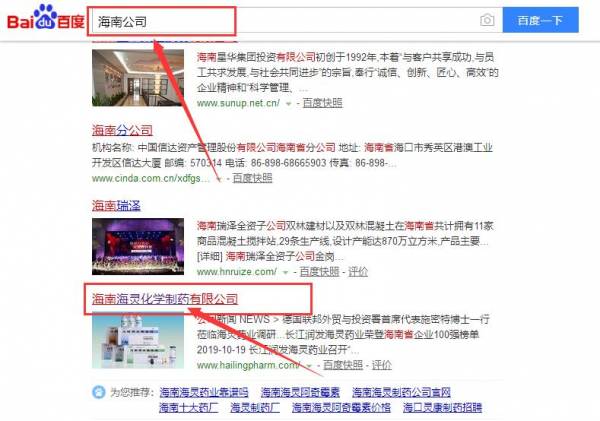
Task: Open the 海南瑞泽 result title
Action: [x=115, y=206]
